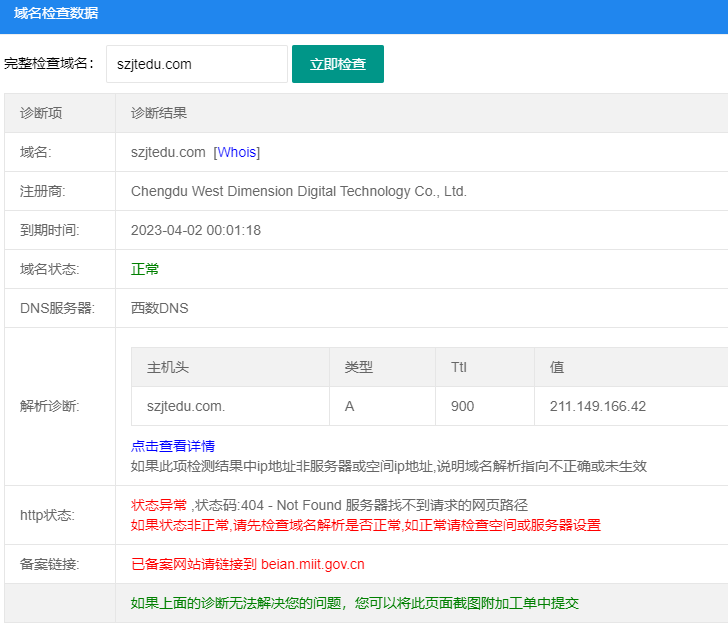Click the domain name input field
The height and width of the screenshot is (626, 728).
coord(196,64)
